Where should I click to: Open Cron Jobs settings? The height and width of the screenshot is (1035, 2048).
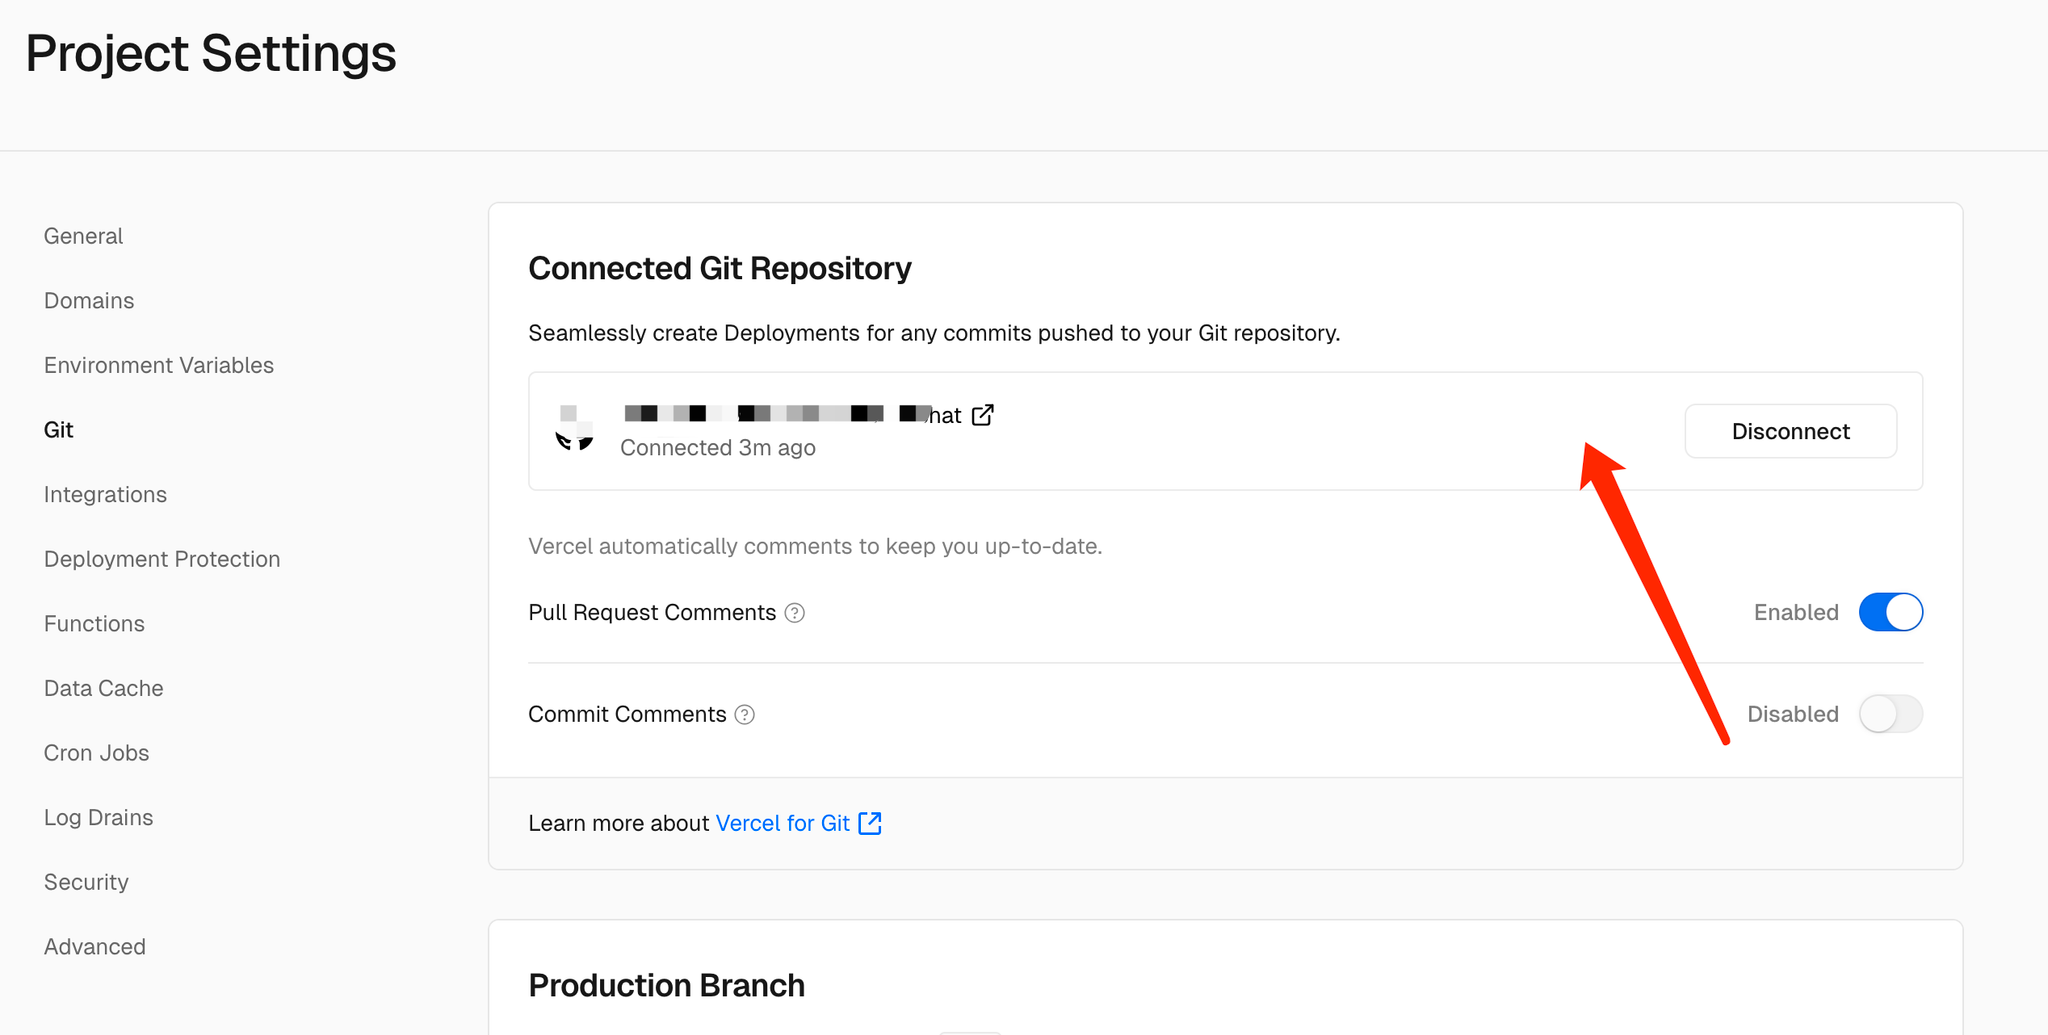click(x=96, y=753)
